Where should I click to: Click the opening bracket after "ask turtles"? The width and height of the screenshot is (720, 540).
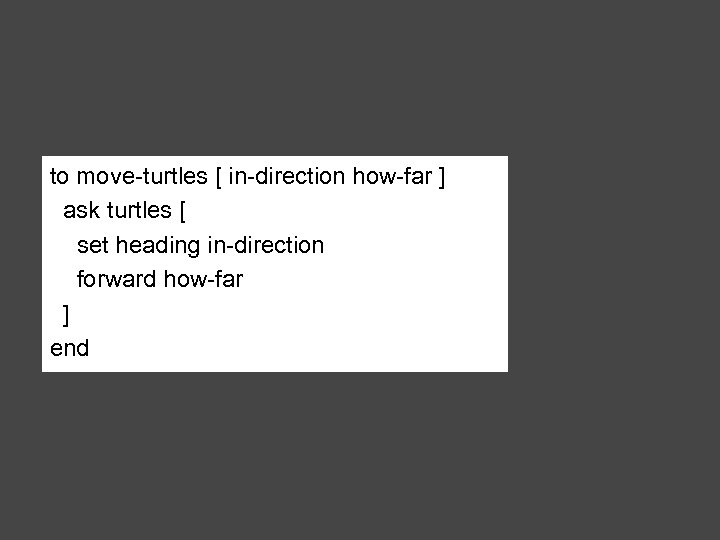coord(182,212)
